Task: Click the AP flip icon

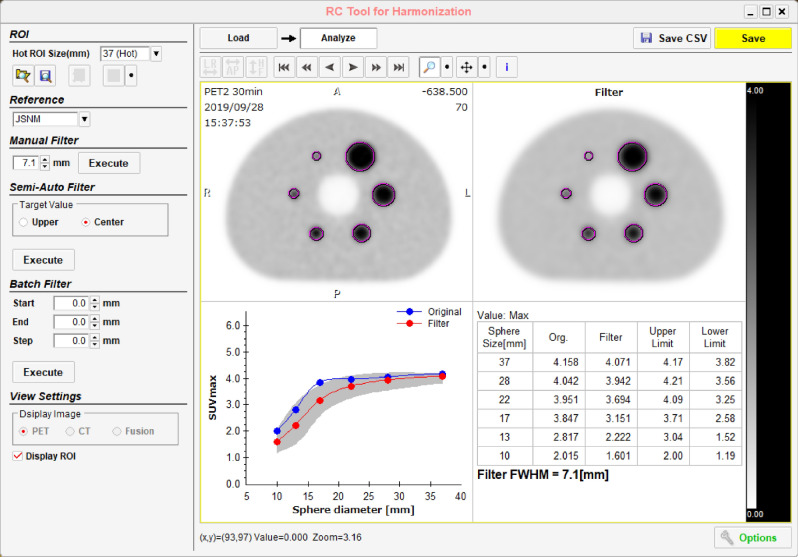Action: click(x=233, y=67)
